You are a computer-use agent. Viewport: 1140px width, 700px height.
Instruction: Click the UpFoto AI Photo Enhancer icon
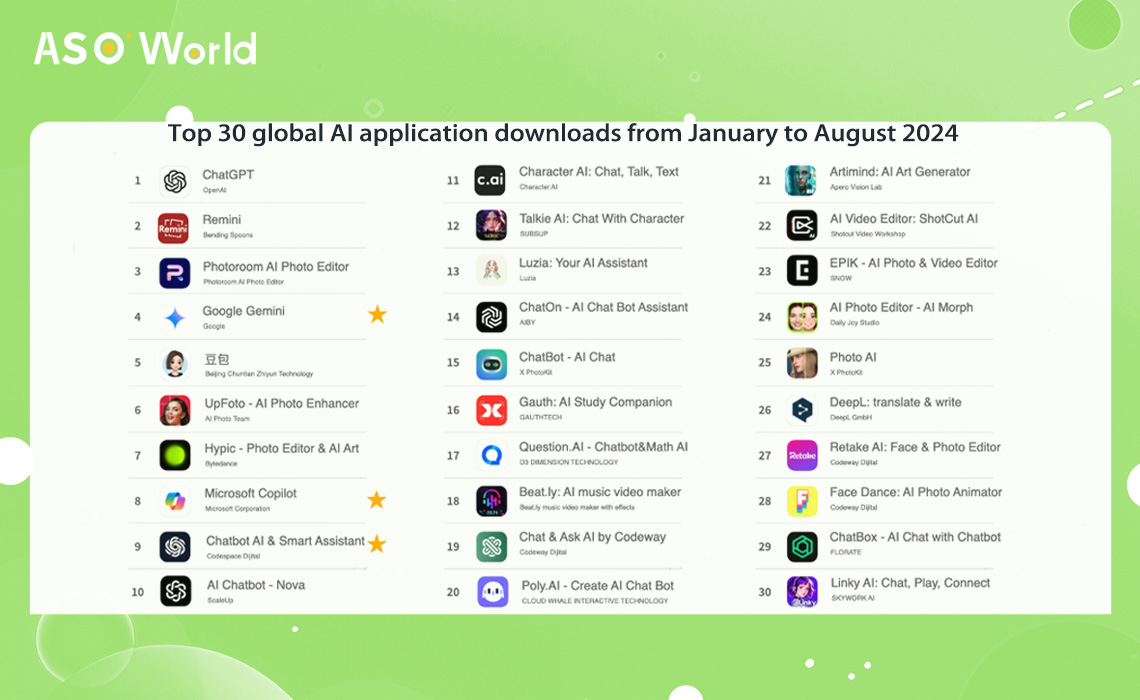174,410
